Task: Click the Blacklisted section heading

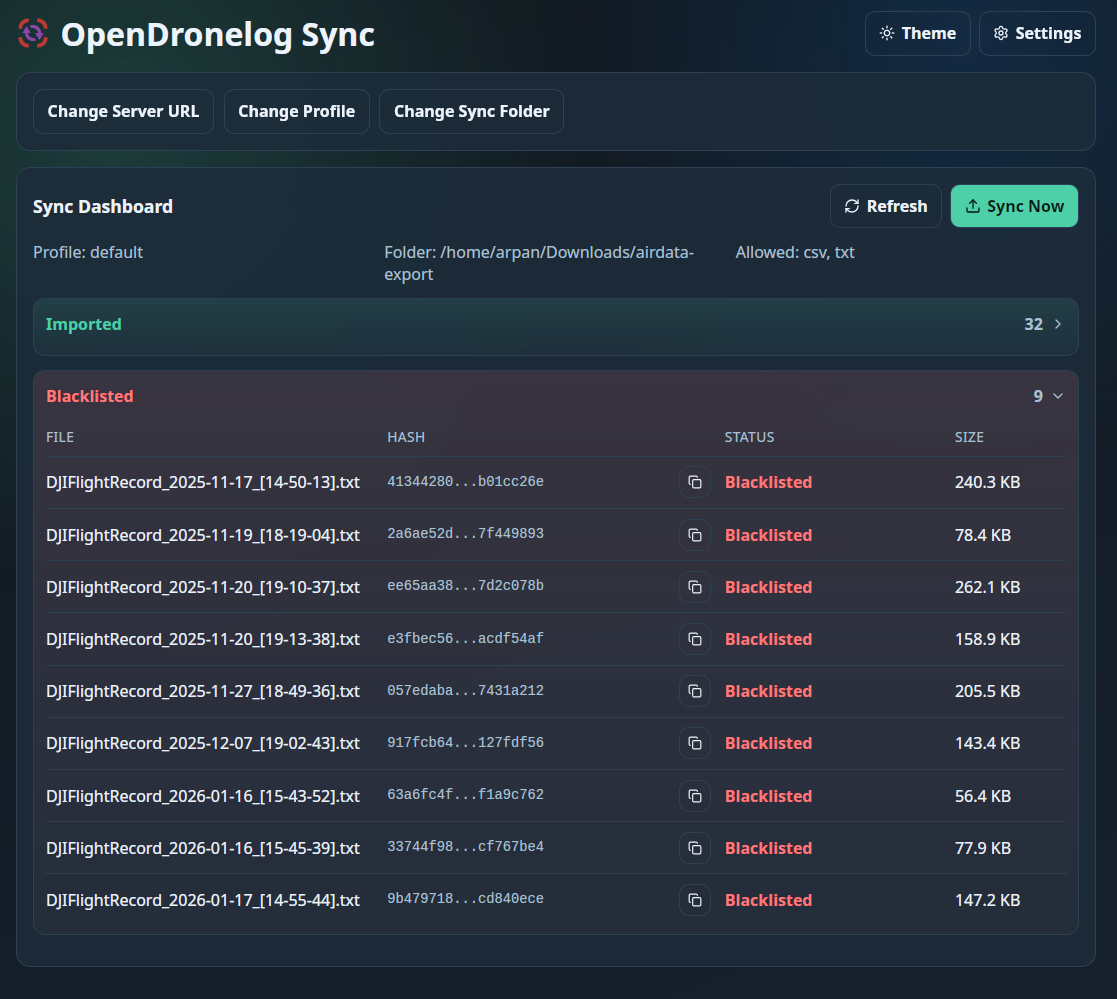Action: coord(90,396)
